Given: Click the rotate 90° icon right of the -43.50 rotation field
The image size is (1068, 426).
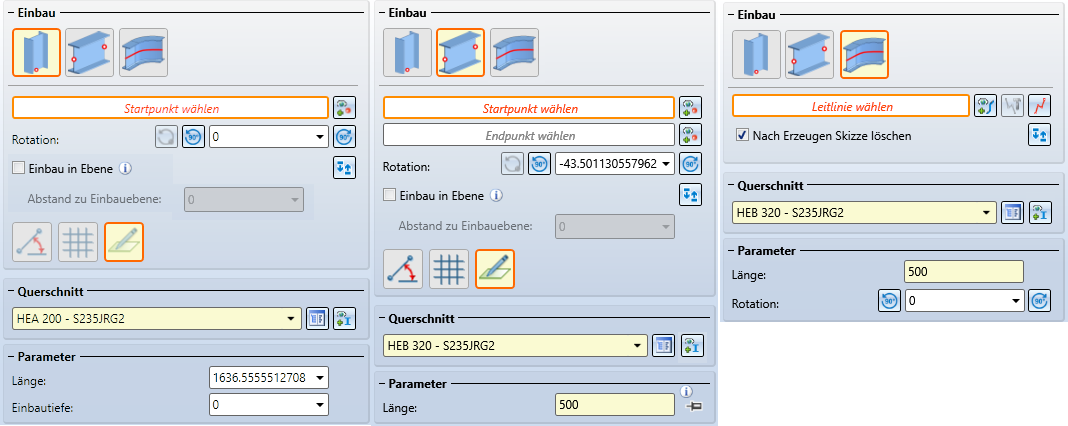Looking at the screenshot, I should [x=690, y=164].
